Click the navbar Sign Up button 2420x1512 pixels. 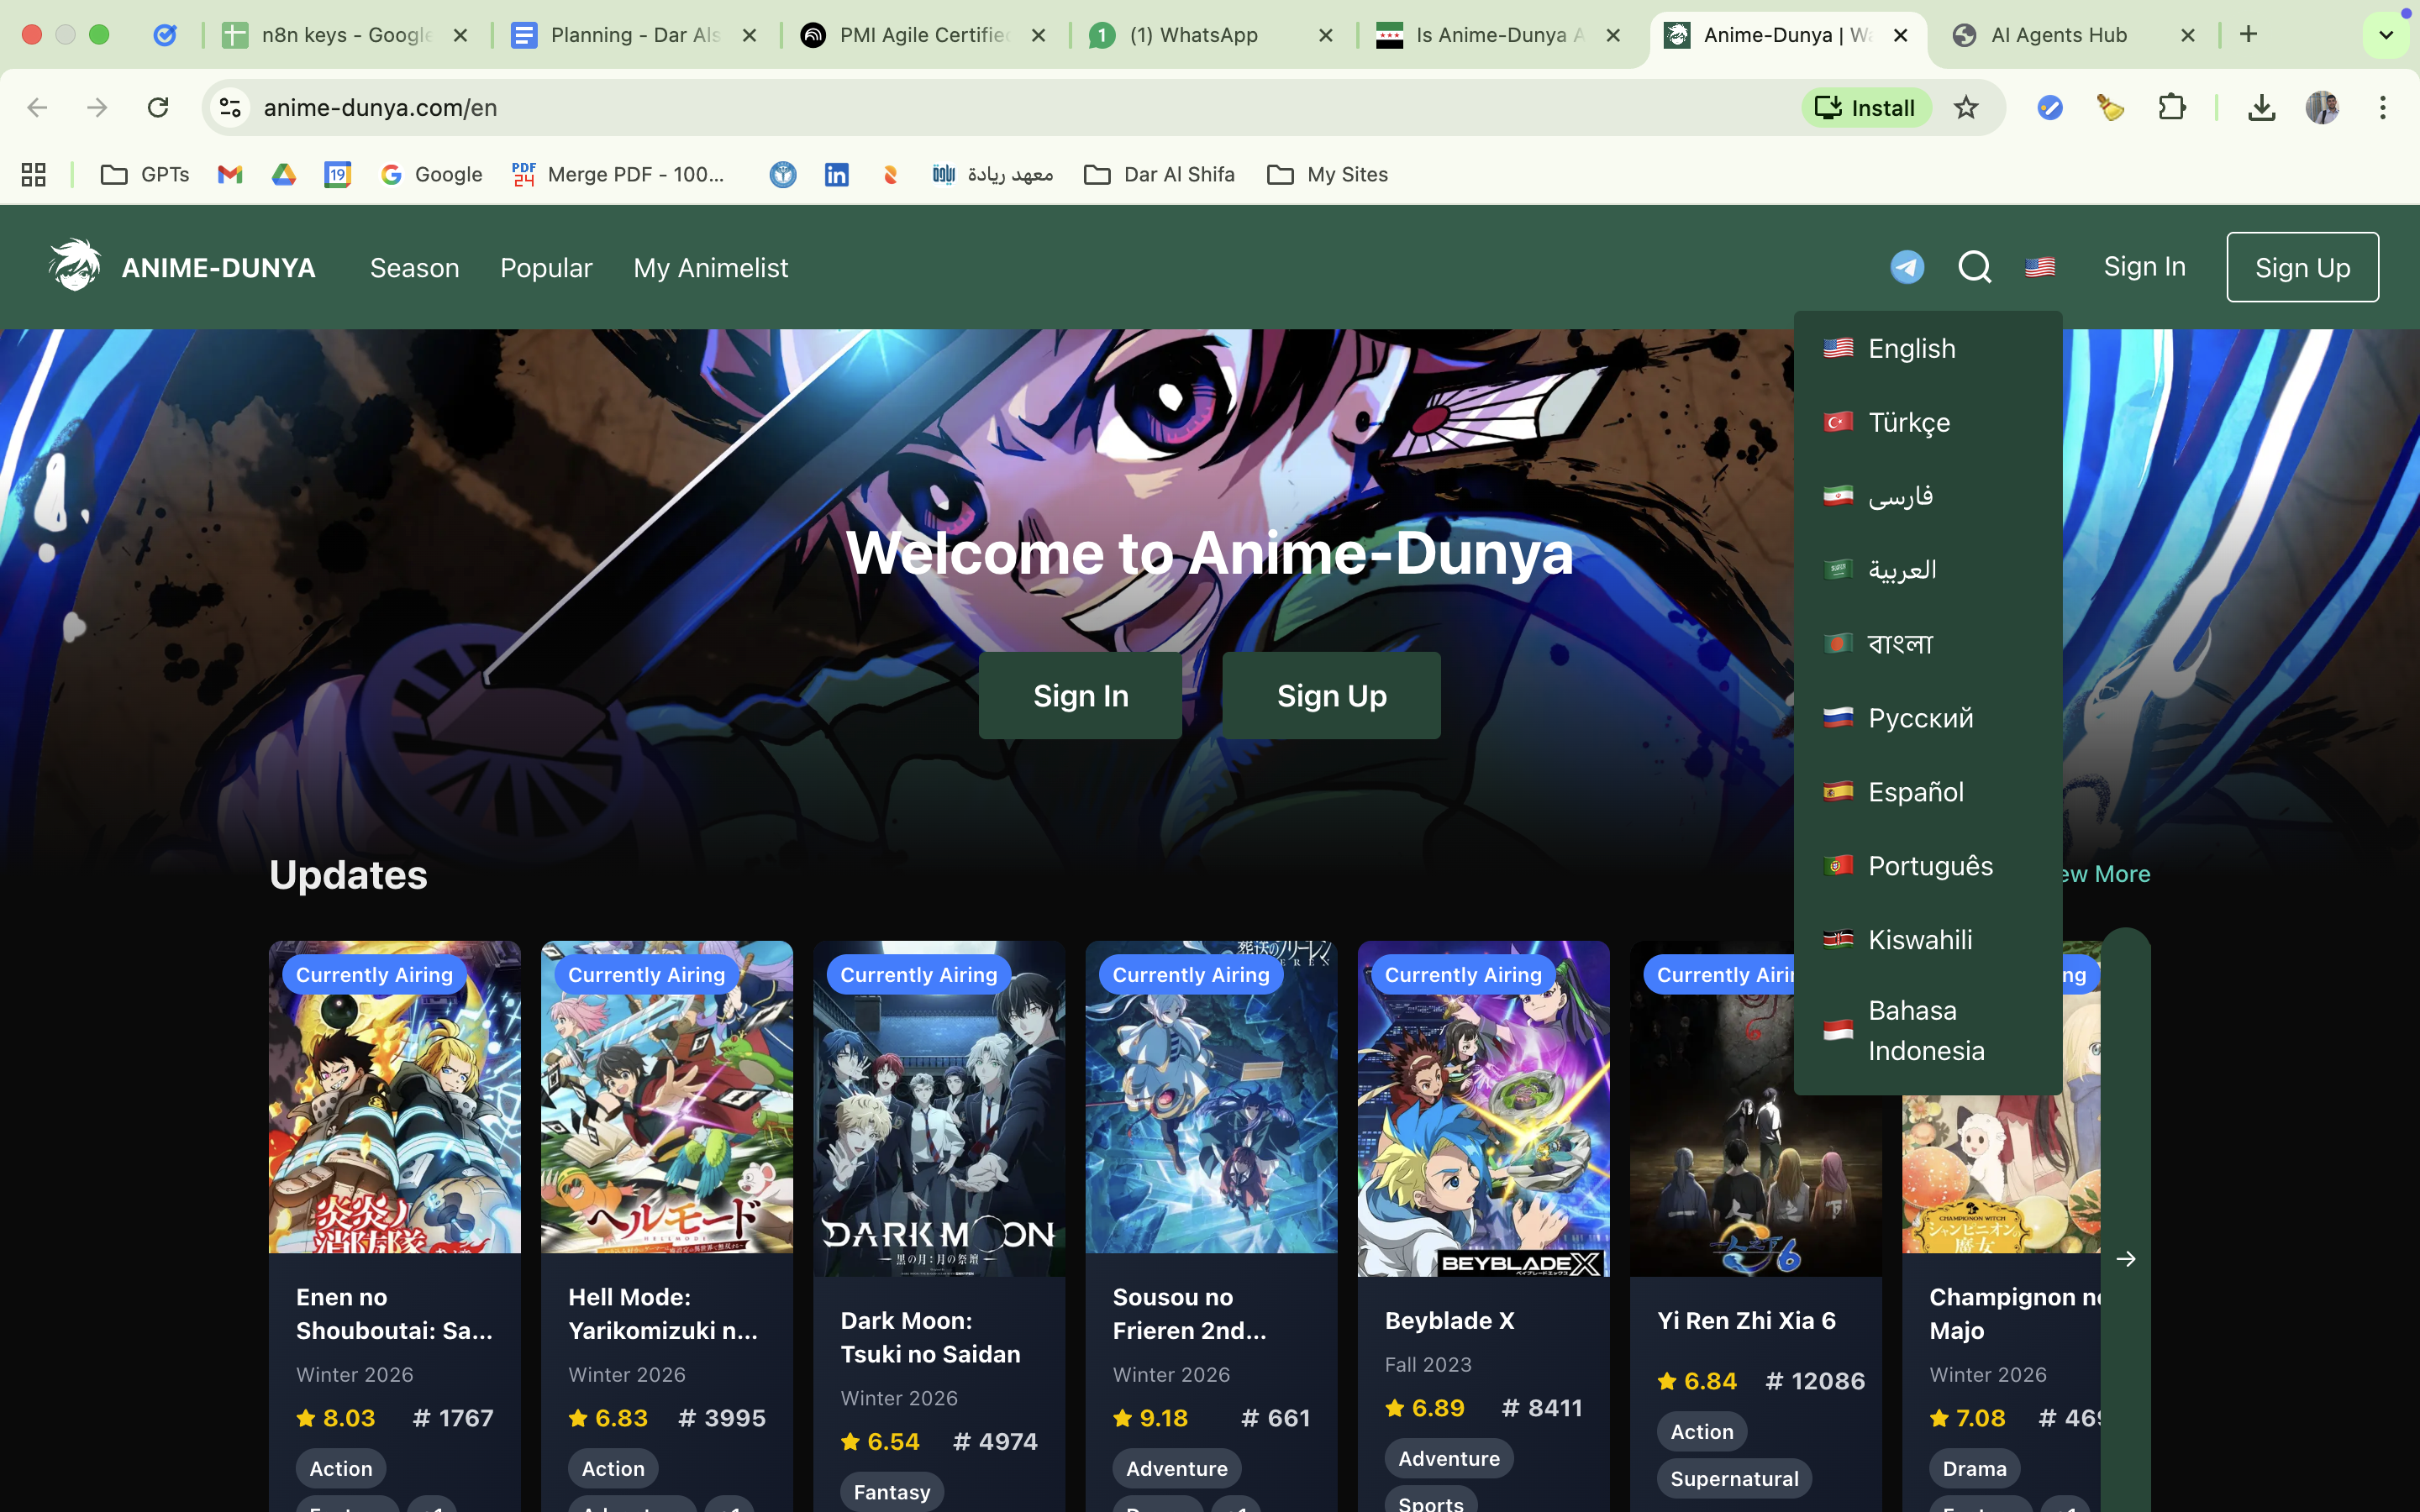[2301, 267]
